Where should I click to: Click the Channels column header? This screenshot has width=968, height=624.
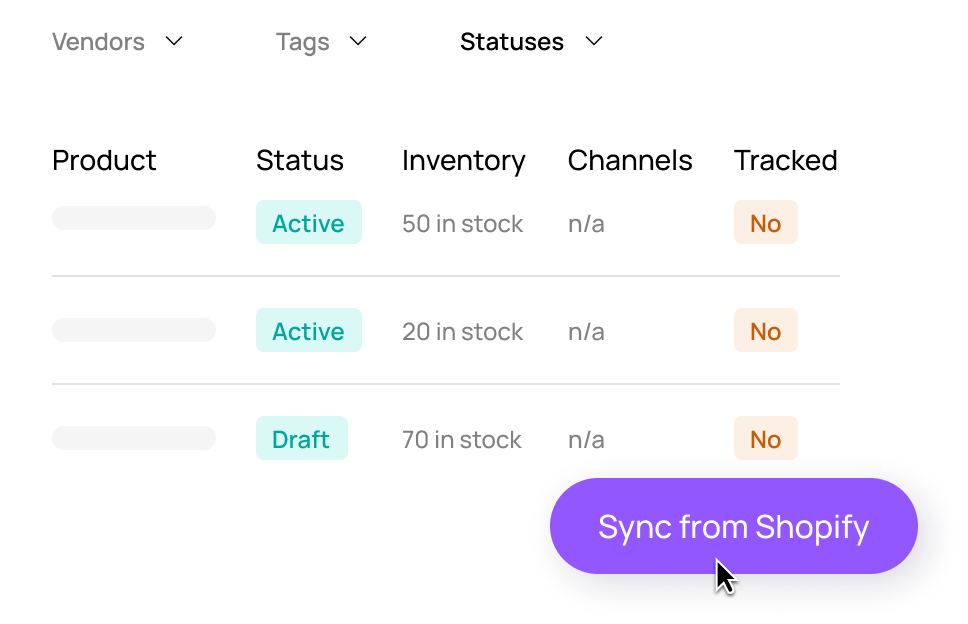(629, 160)
